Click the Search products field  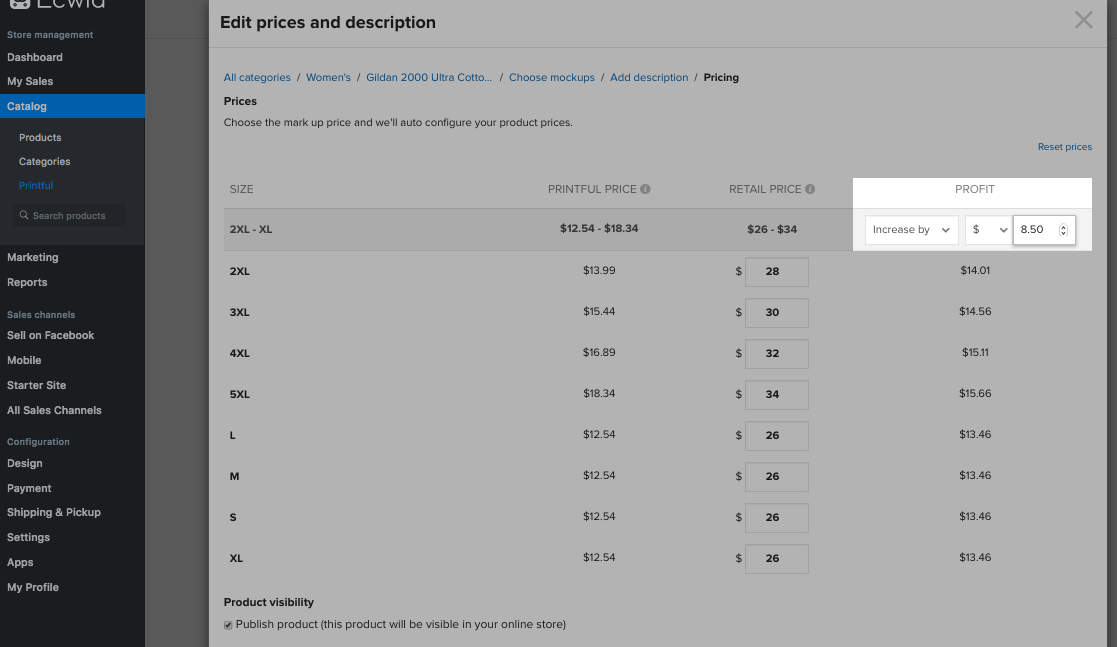[x=69, y=215]
